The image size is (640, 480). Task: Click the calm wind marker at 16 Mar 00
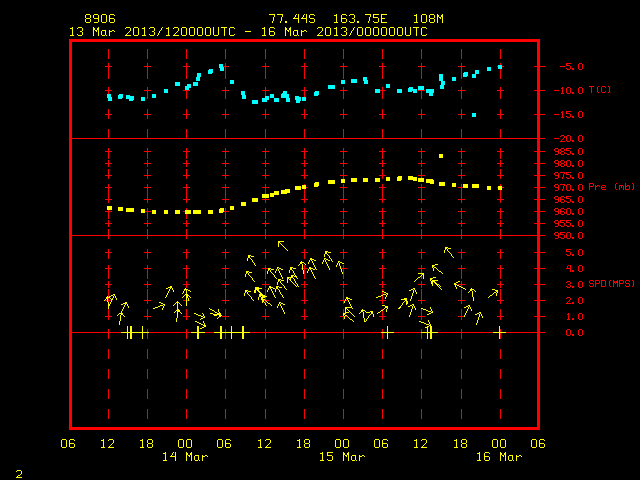500,333
